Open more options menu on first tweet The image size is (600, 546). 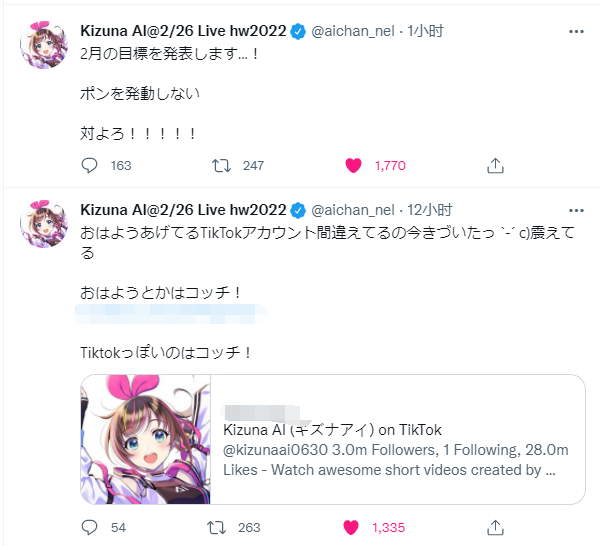click(x=576, y=31)
